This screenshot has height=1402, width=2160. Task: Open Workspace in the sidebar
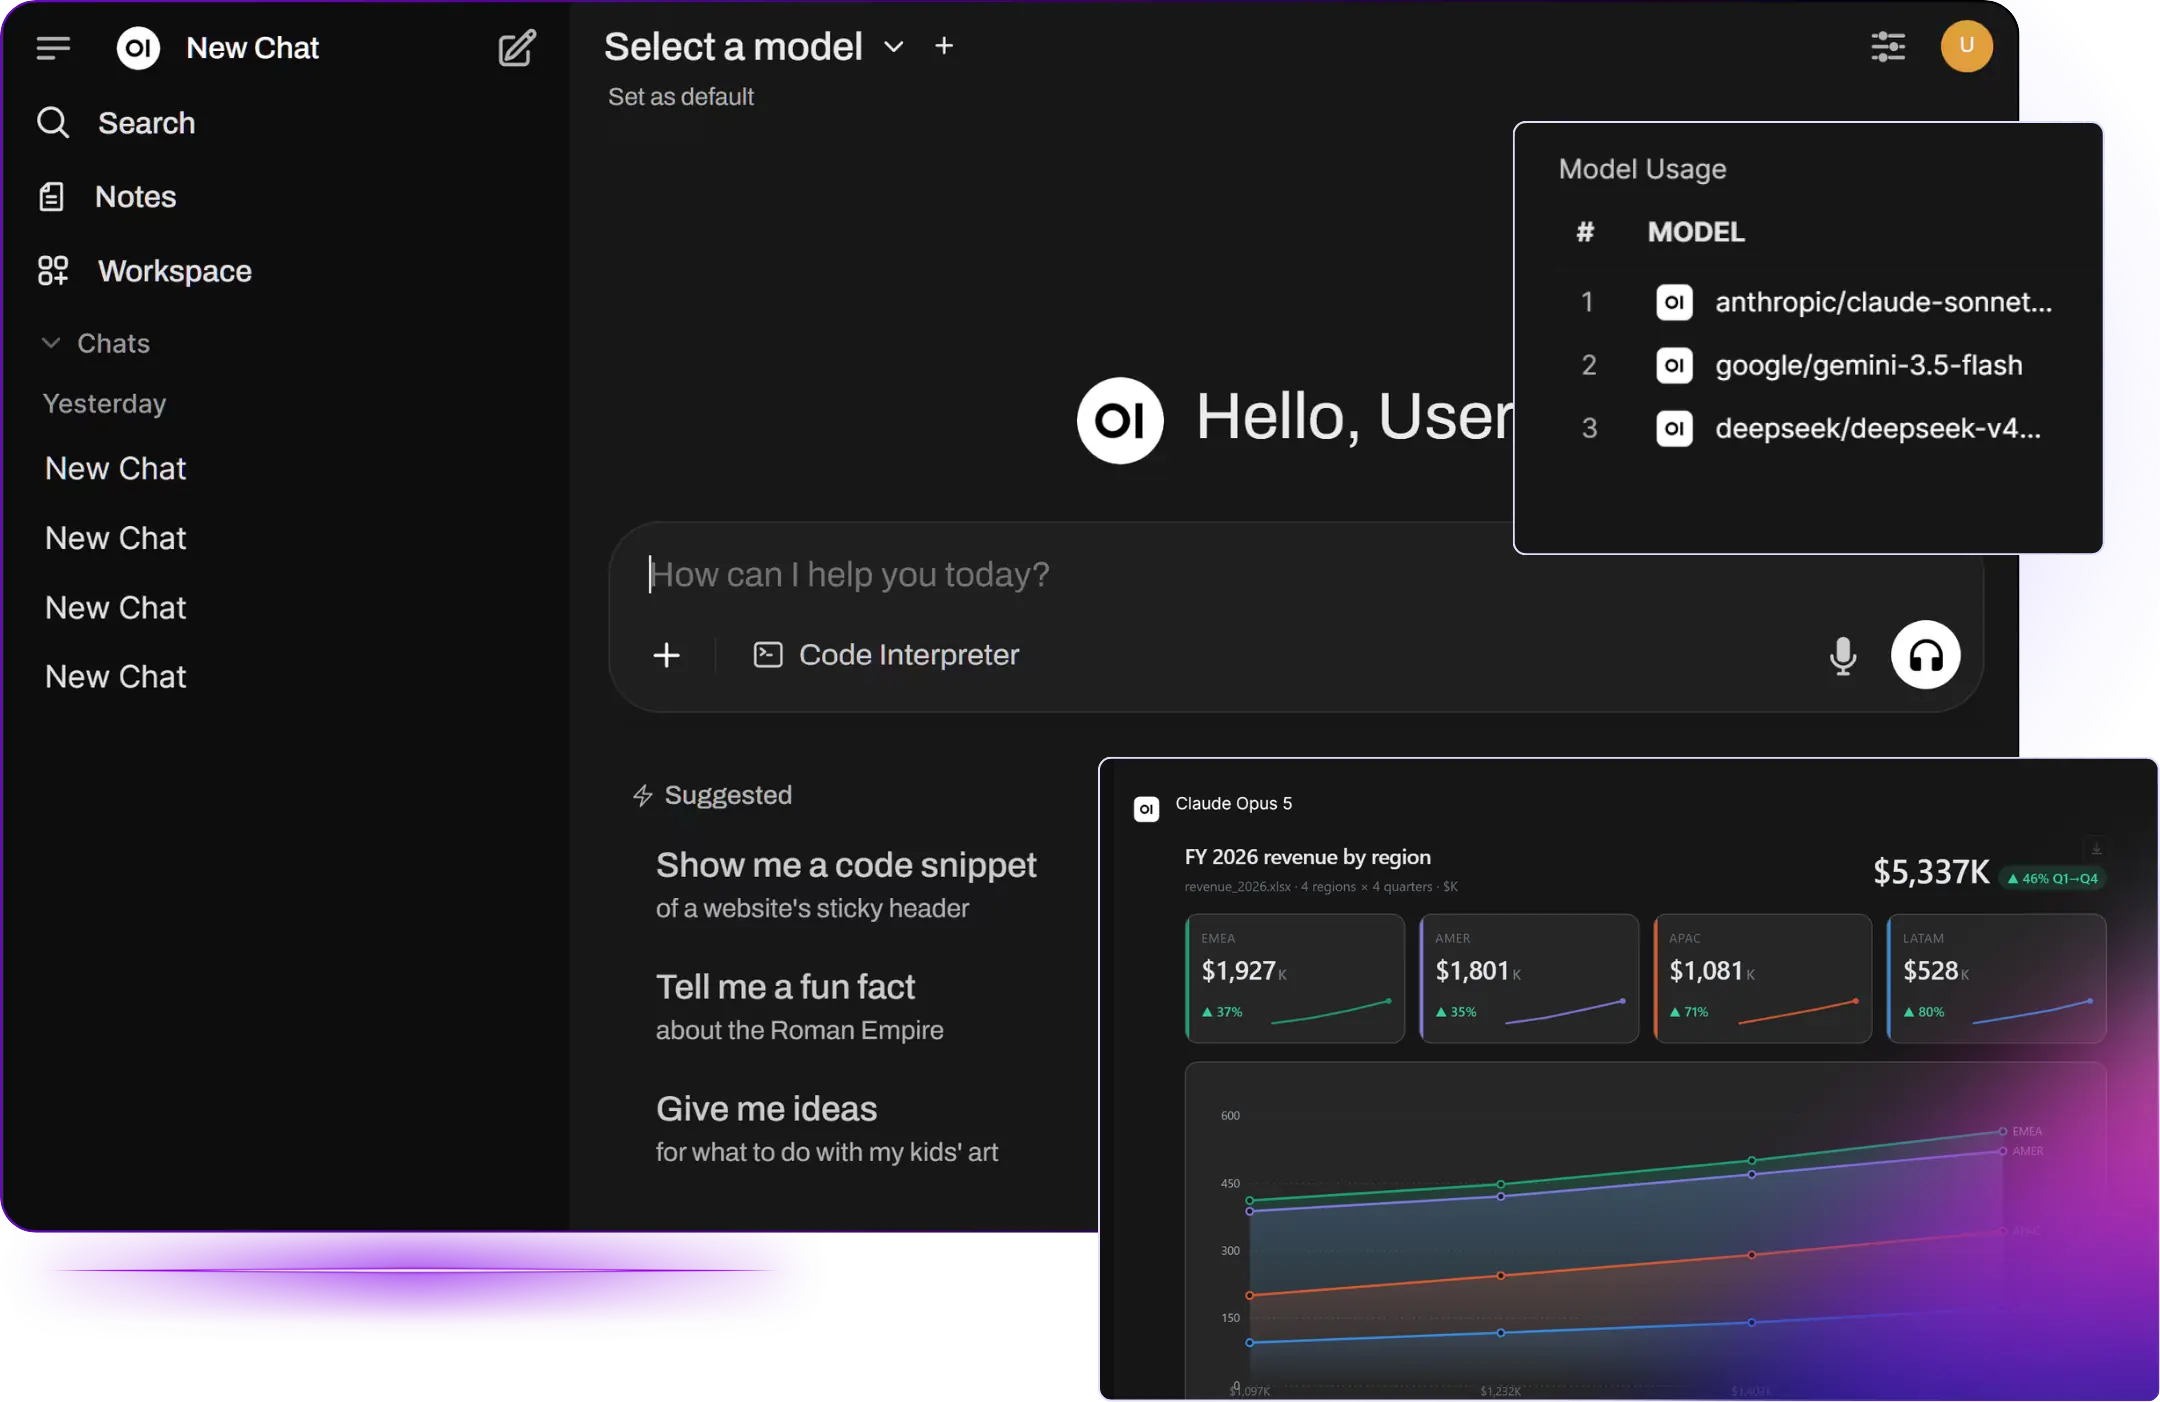click(144, 271)
